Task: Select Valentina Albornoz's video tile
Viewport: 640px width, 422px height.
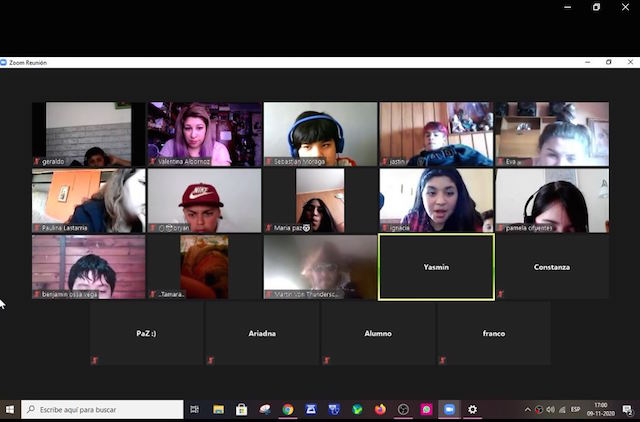Action: tap(204, 133)
